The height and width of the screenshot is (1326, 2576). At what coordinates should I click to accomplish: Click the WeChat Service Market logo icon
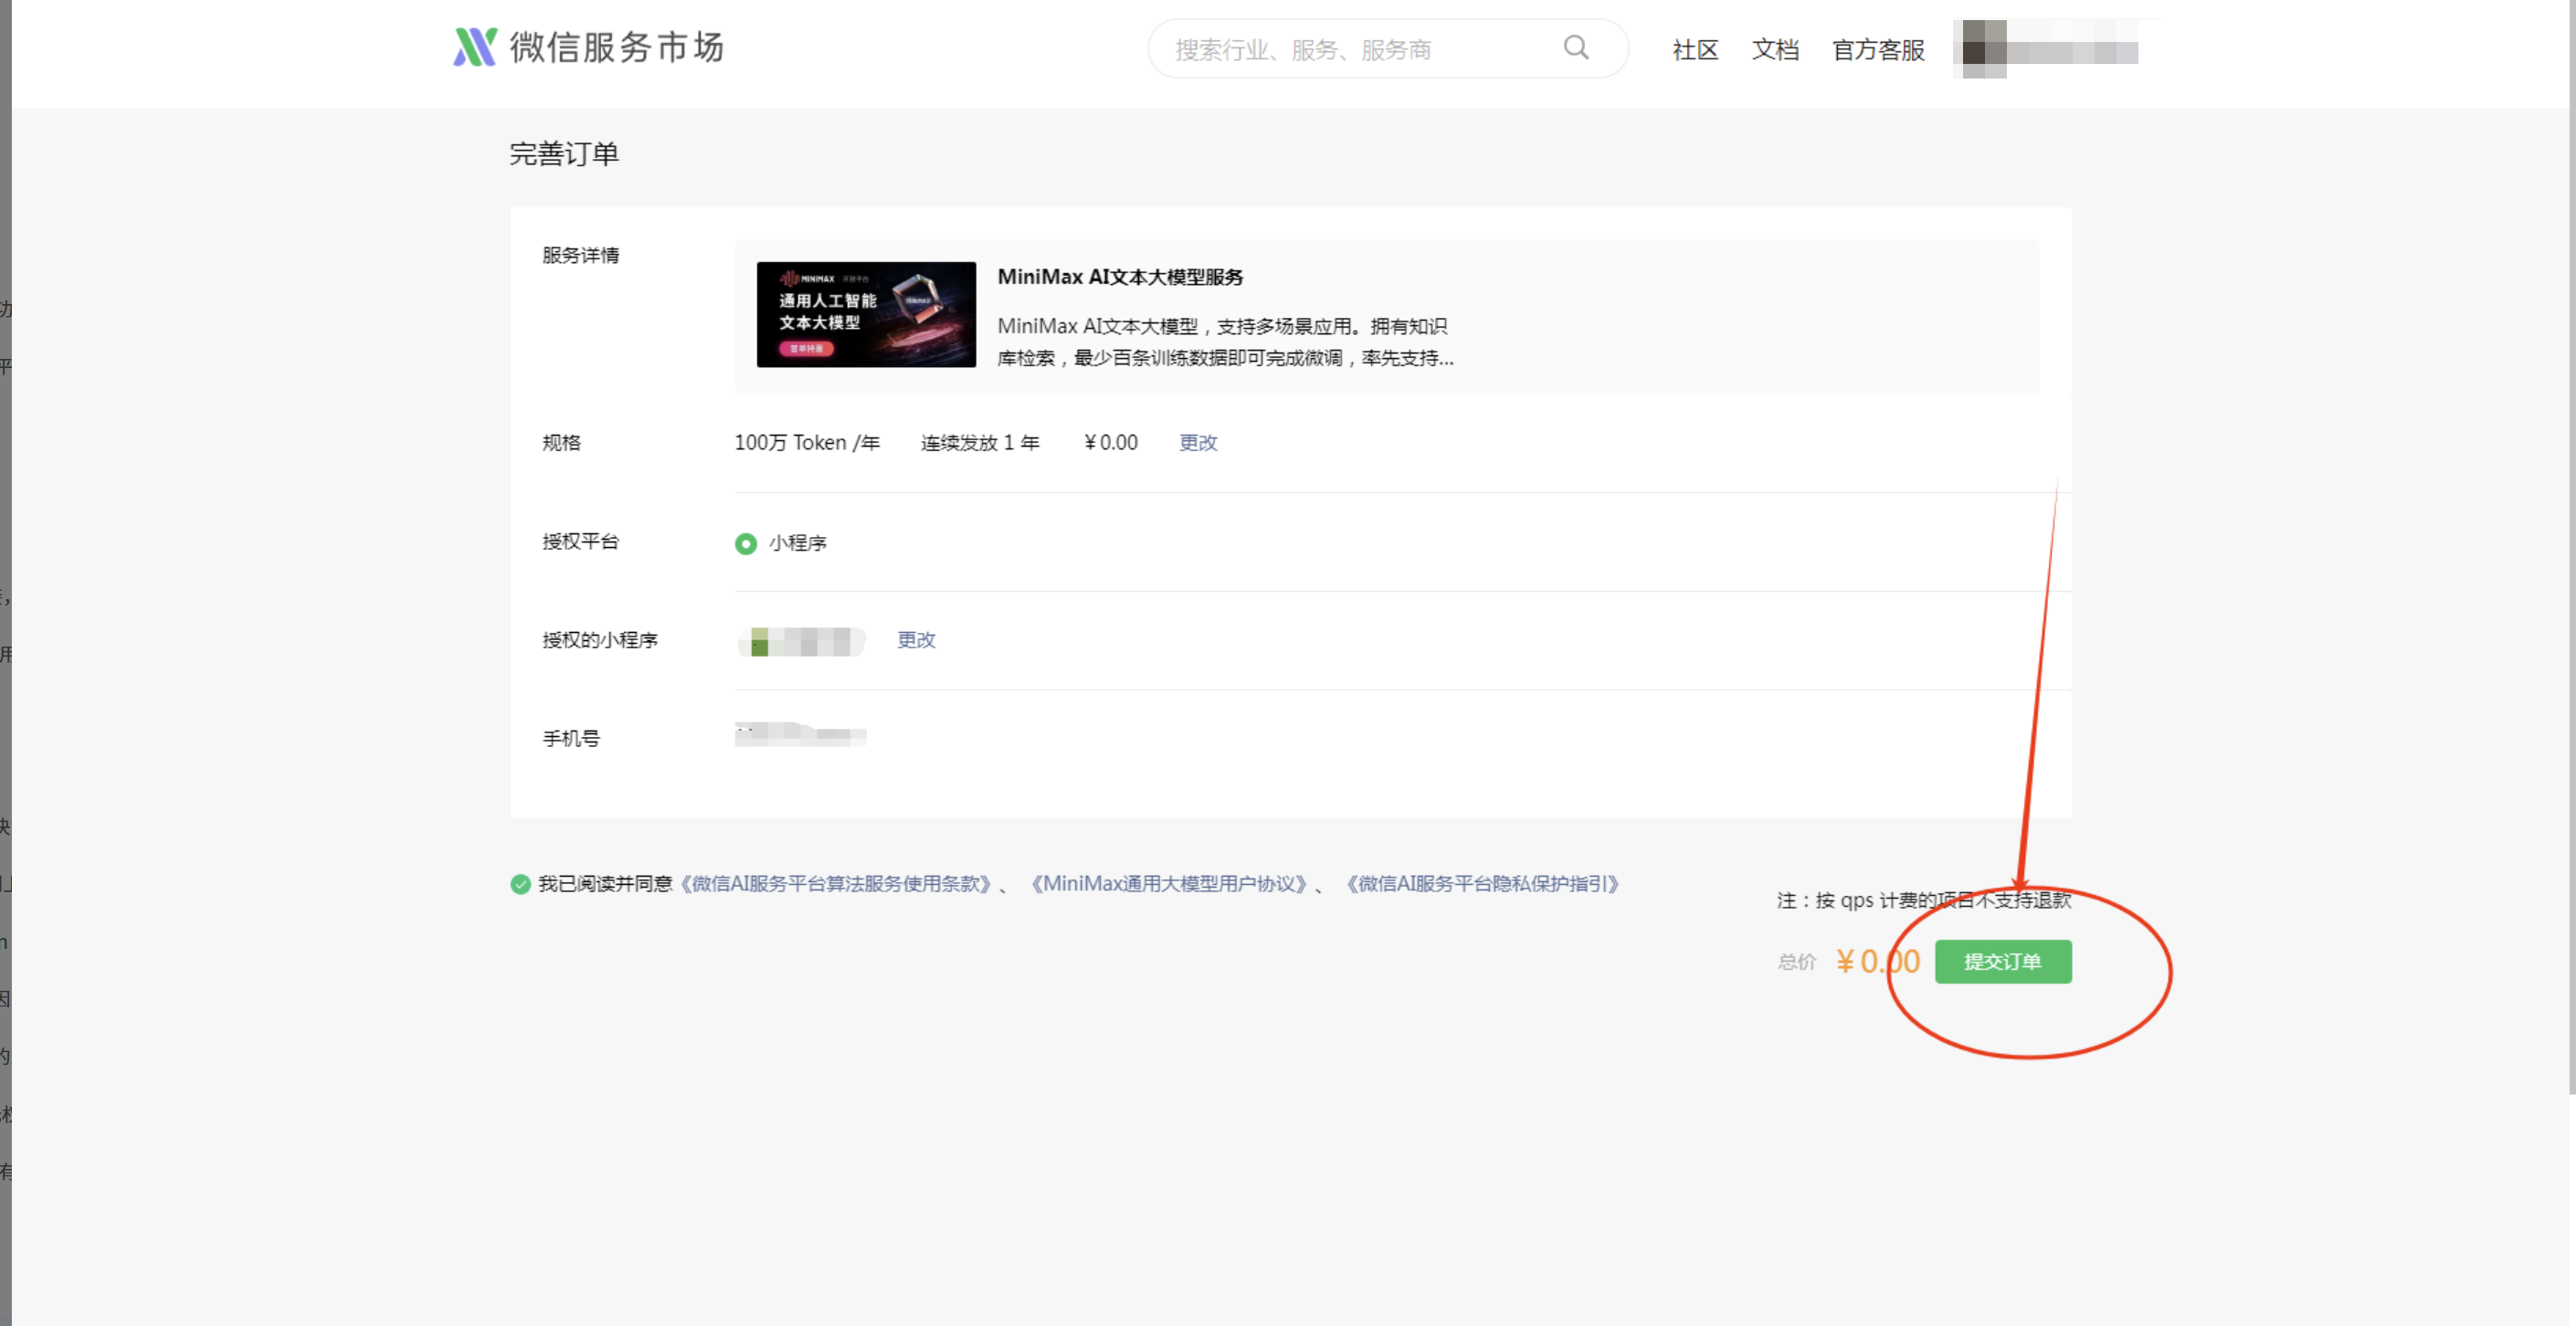point(474,47)
